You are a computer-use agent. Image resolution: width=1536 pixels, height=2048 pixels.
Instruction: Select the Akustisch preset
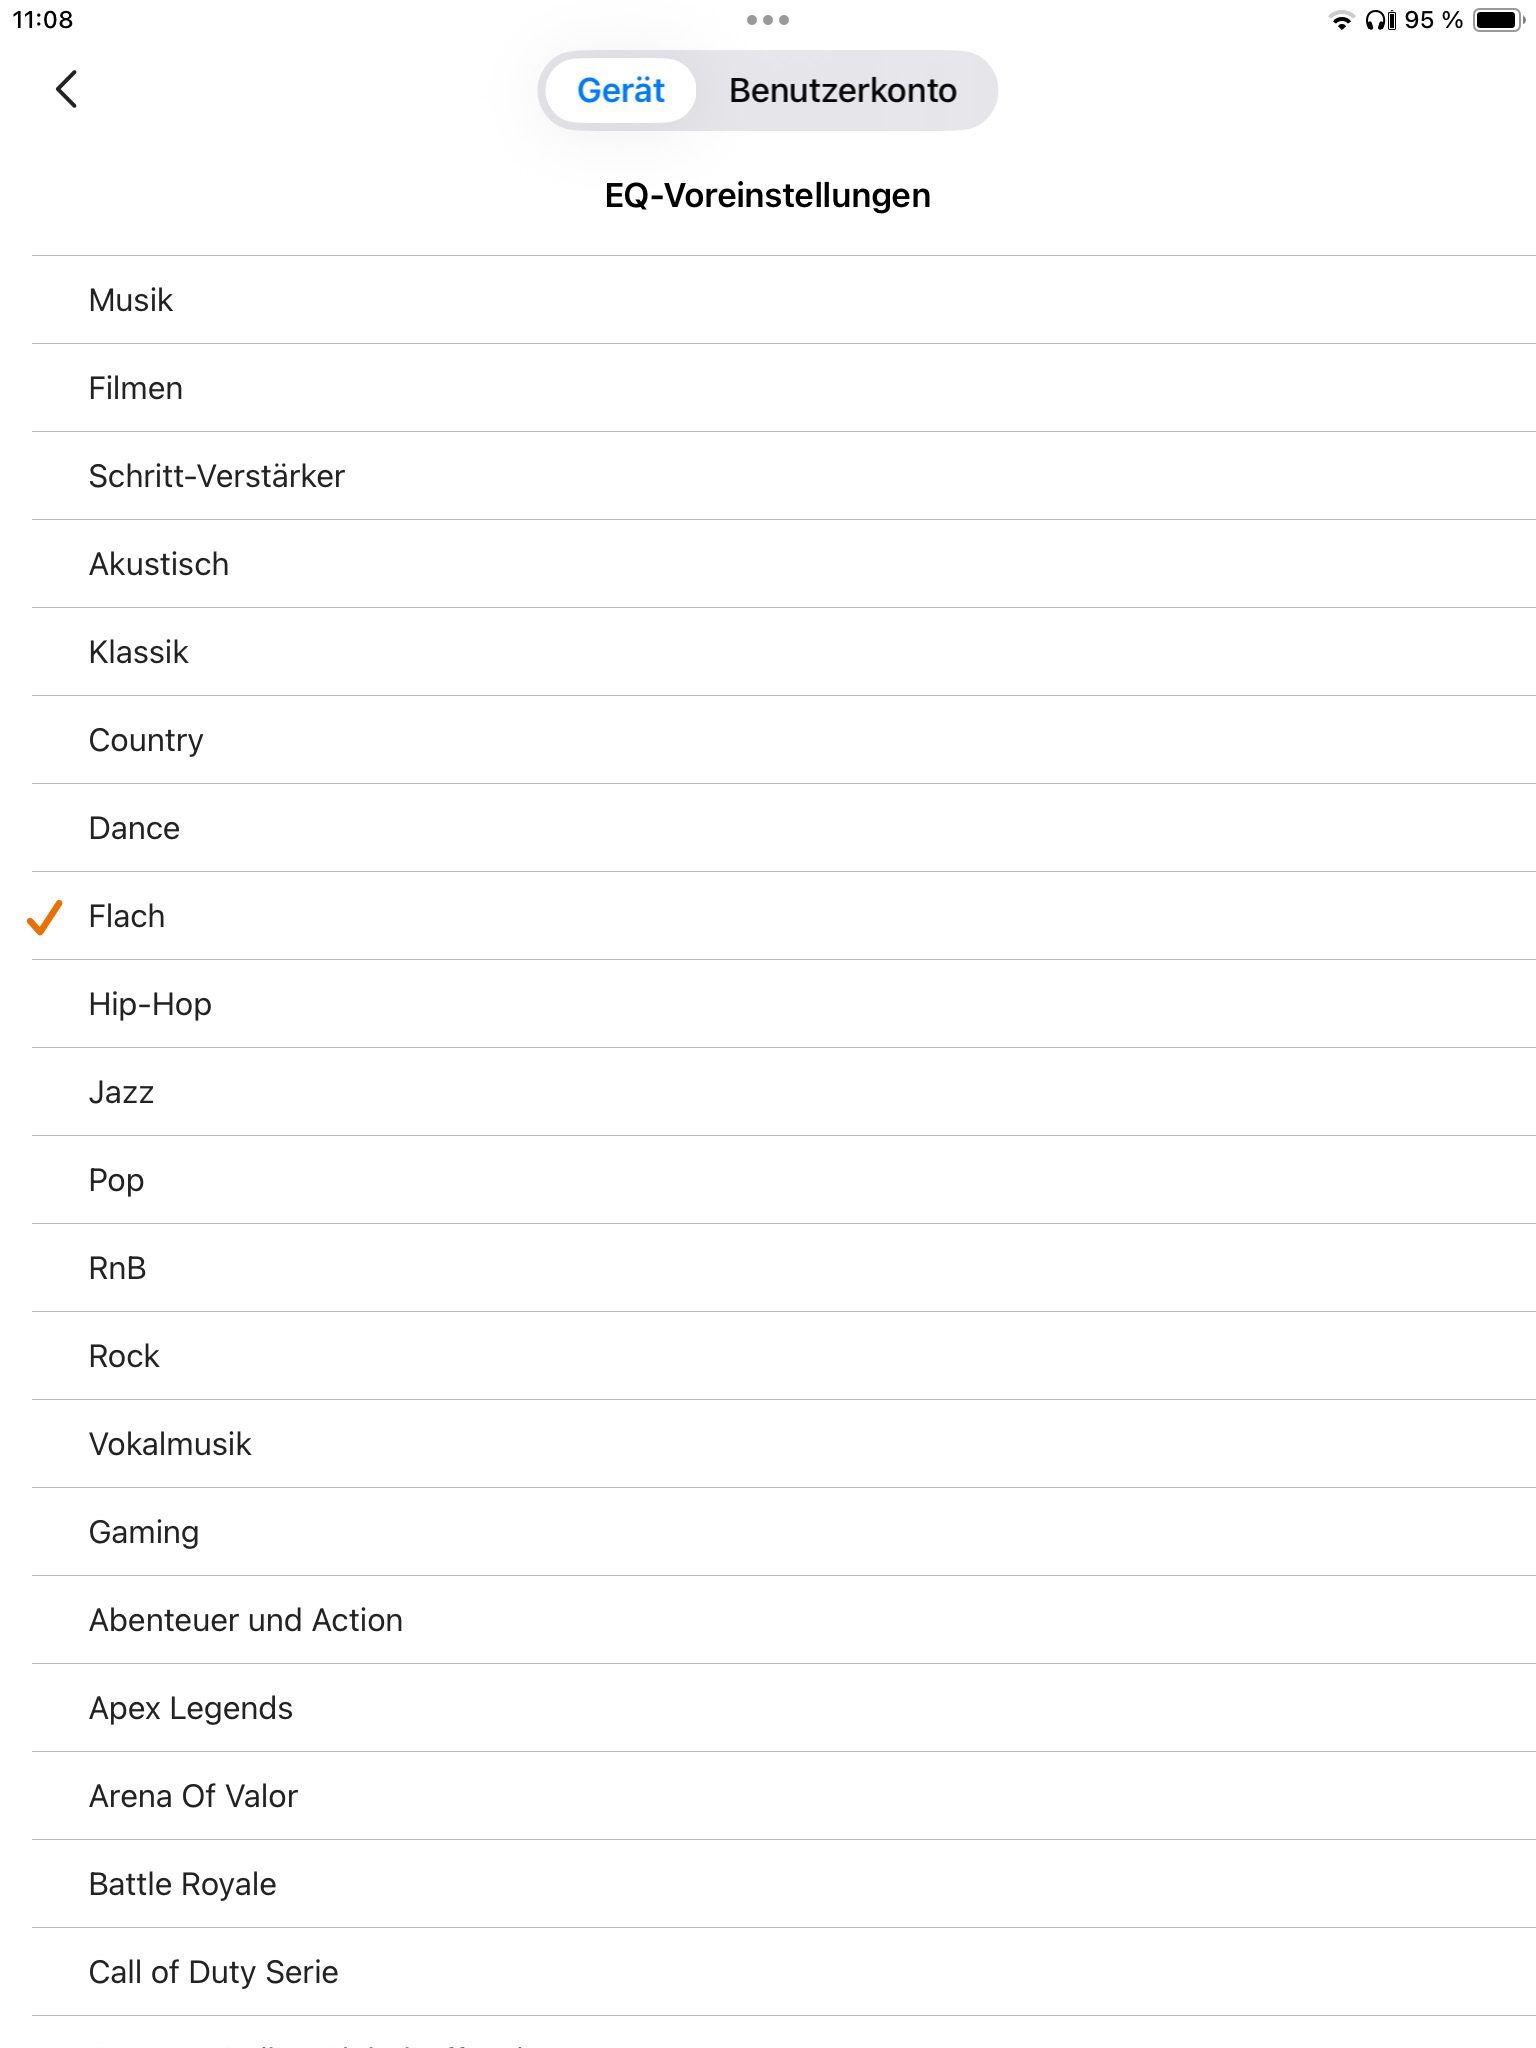click(x=159, y=564)
